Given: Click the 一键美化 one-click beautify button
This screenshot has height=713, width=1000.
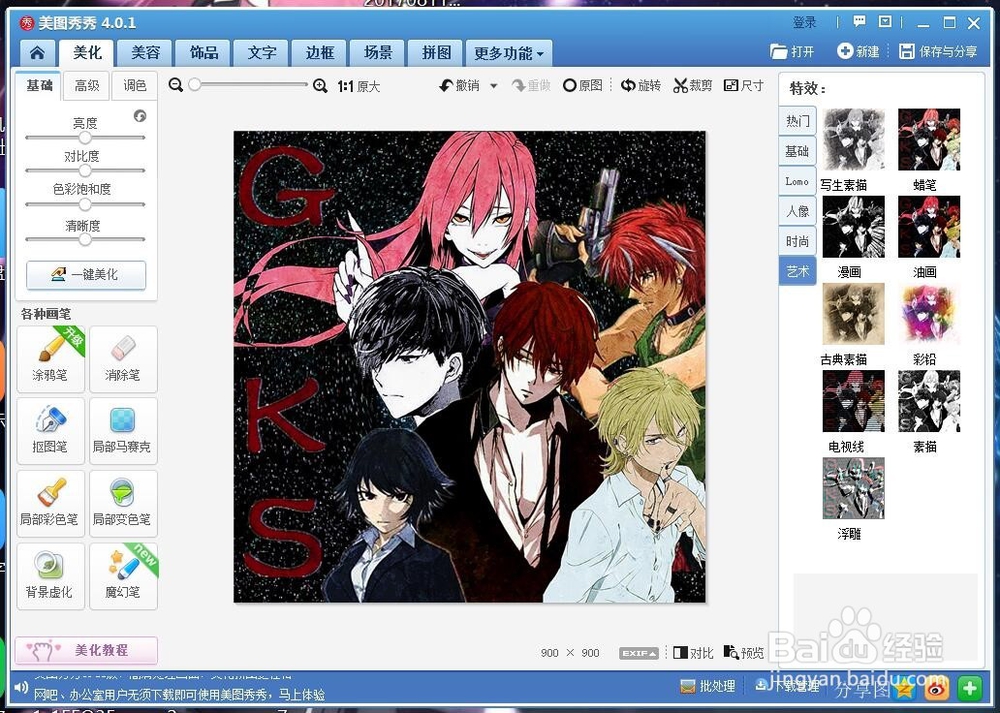Looking at the screenshot, I should (x=85, y=275).
